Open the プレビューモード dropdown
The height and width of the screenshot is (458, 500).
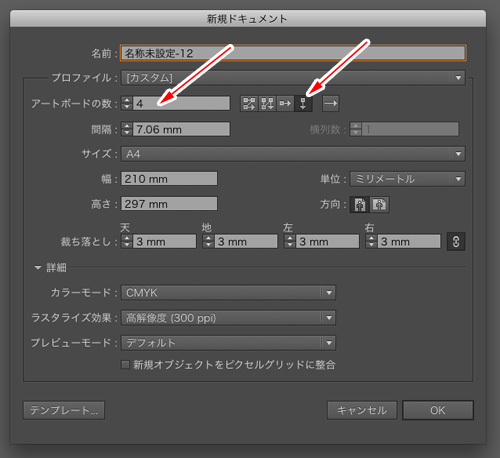point(228,343)
